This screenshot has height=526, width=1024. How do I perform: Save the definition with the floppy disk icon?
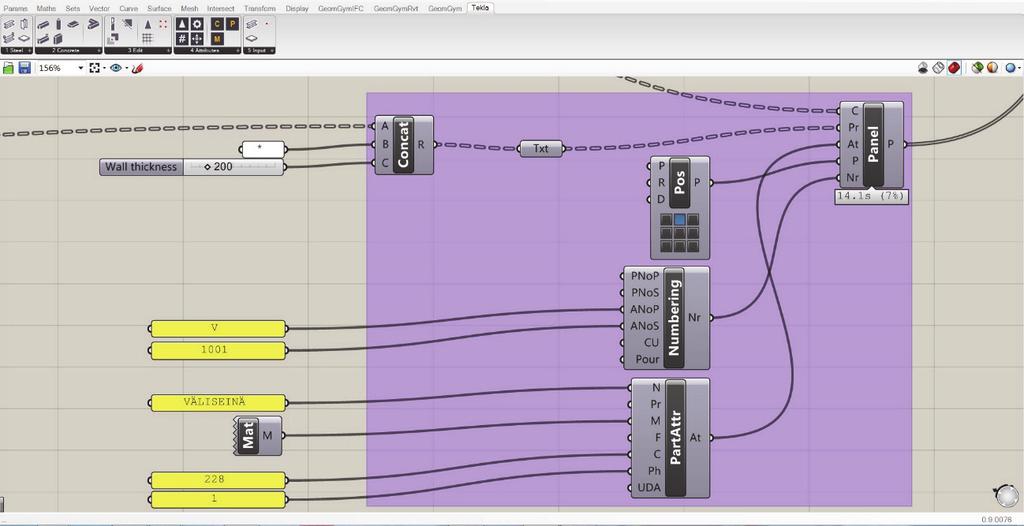[25, 68]
